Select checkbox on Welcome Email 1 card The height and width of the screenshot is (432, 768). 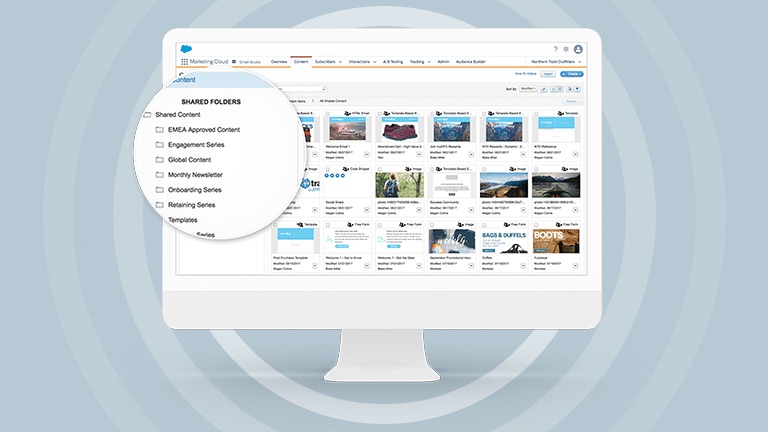(327, 115)
